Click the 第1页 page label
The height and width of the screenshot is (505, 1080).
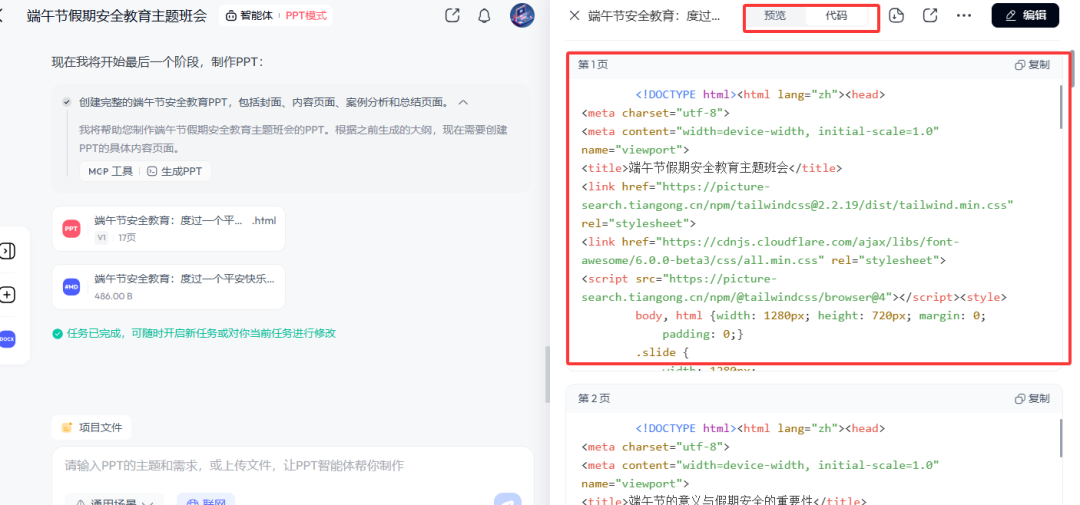tap(593, 65)
